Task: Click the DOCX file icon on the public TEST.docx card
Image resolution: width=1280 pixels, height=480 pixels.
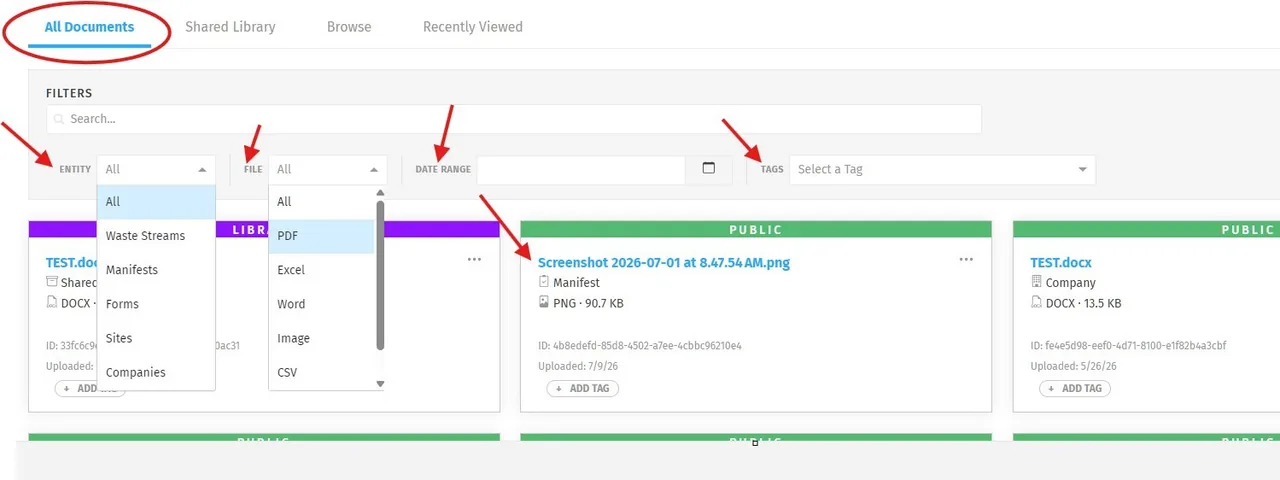Action: pyautogui.click(x=1036, y=302)
